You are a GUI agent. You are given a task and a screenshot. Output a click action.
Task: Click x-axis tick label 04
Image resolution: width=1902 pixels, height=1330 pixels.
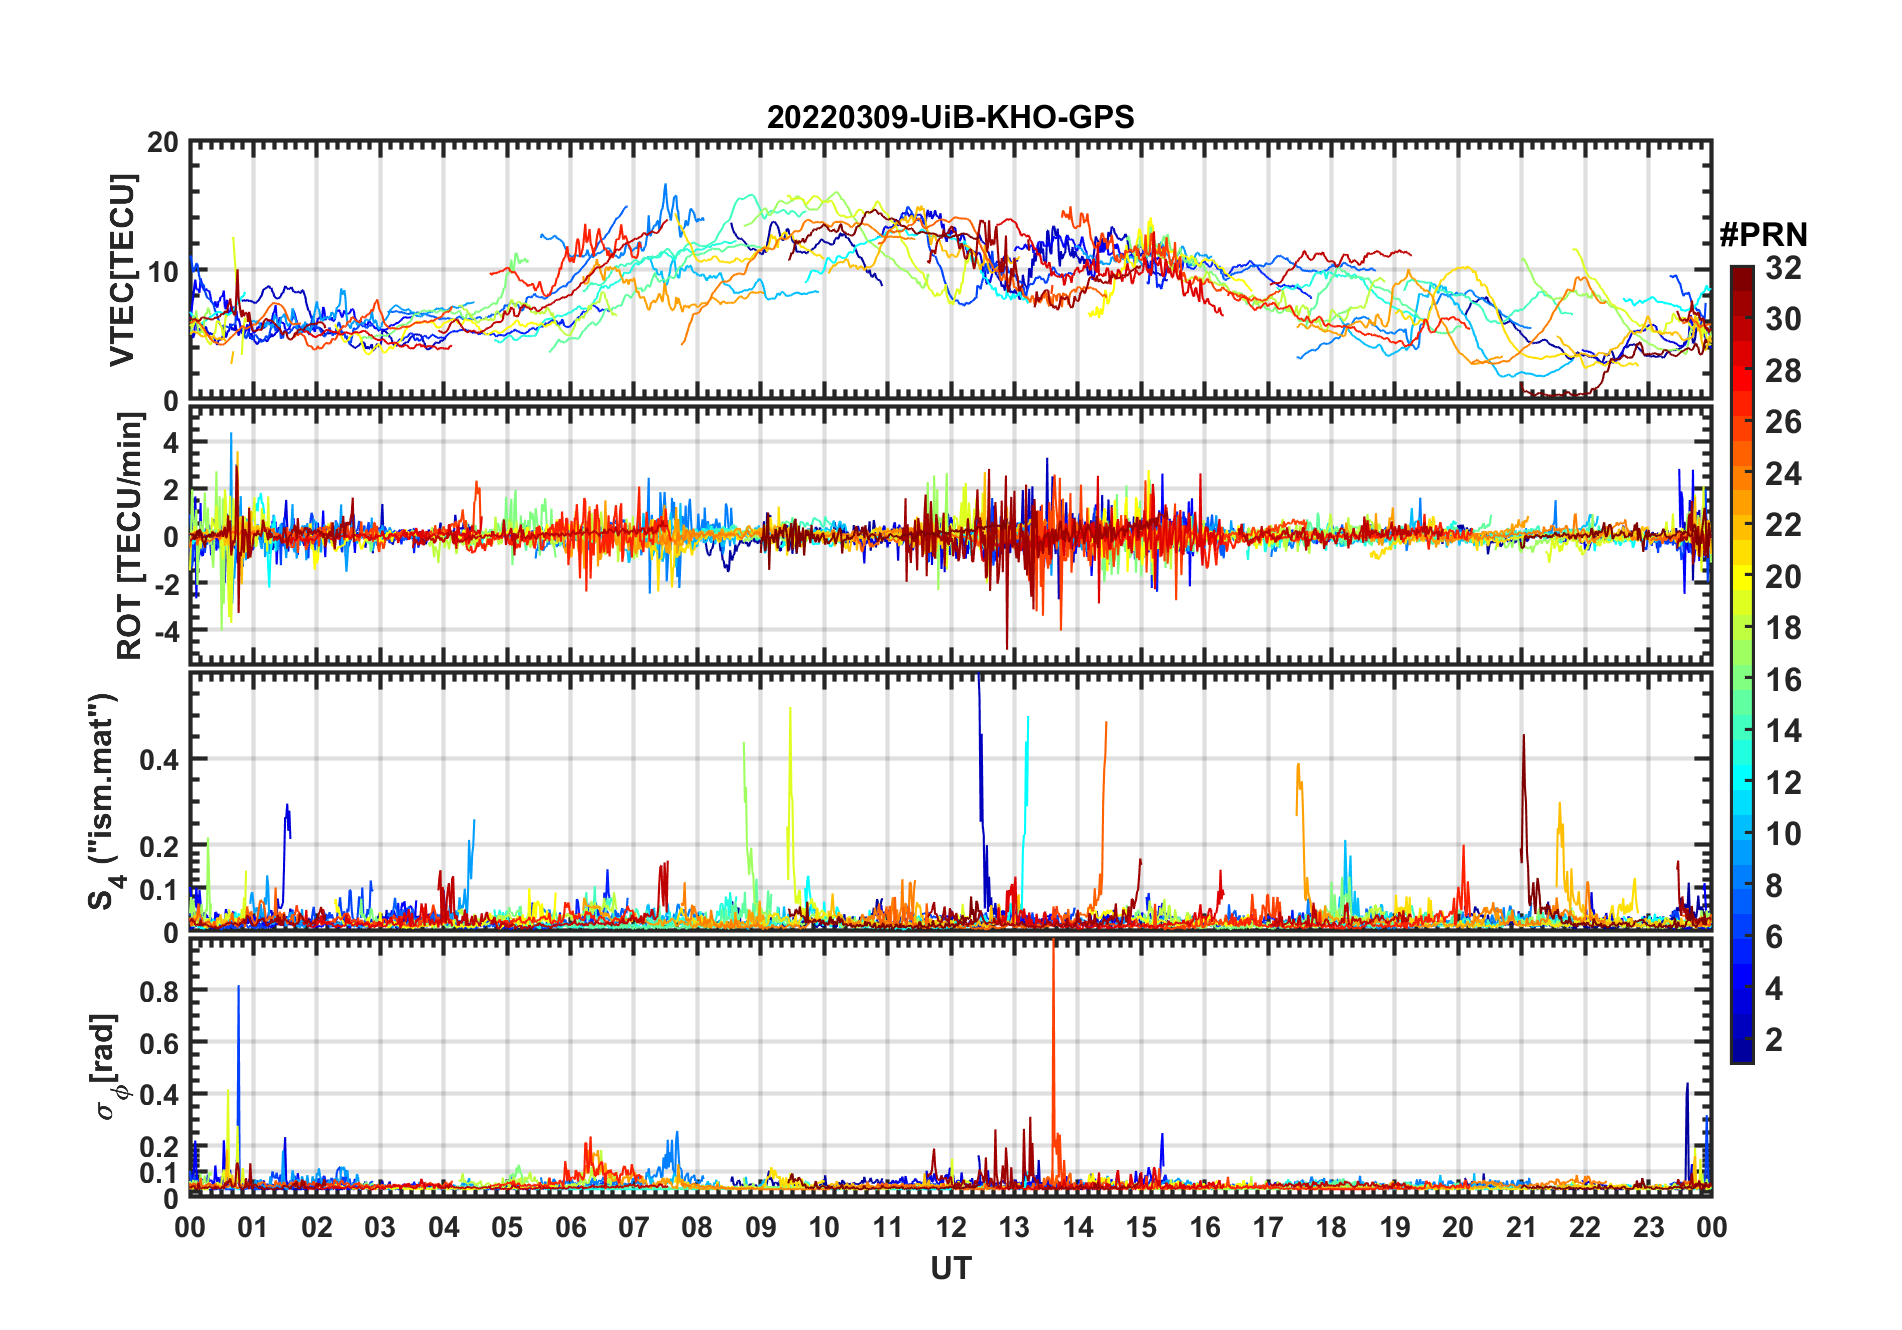[x=444, y=1227]
